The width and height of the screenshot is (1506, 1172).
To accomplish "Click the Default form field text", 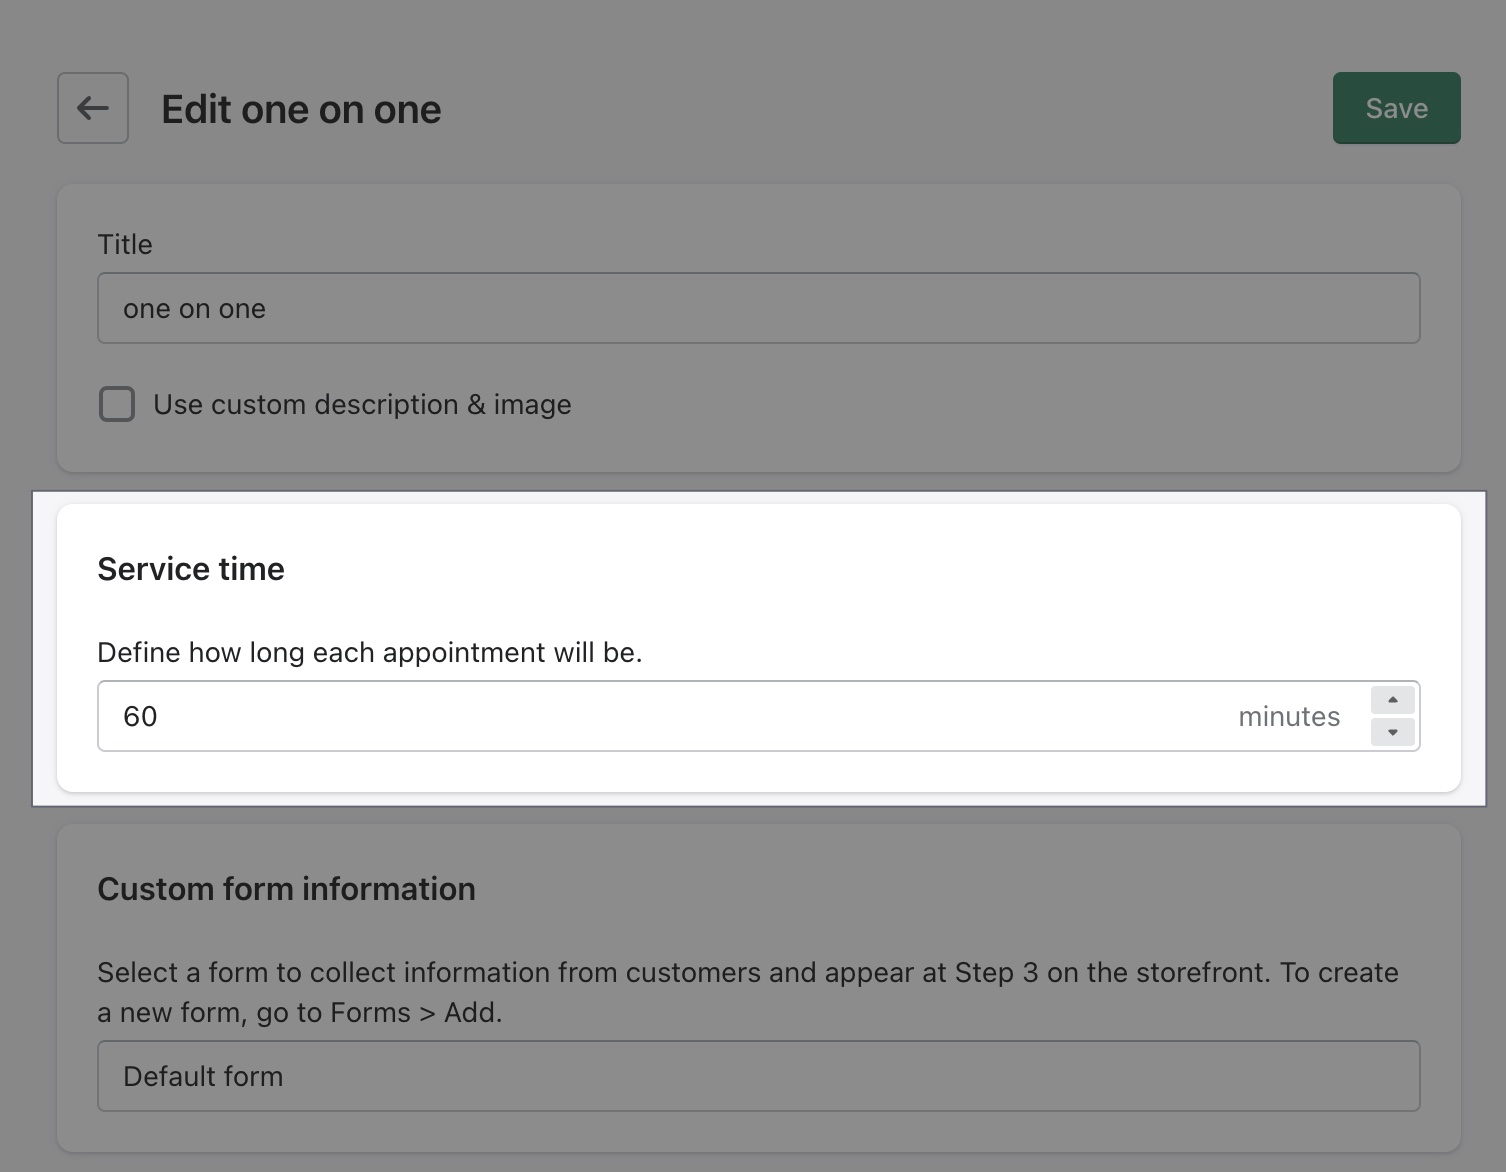I will (202, 1076).
